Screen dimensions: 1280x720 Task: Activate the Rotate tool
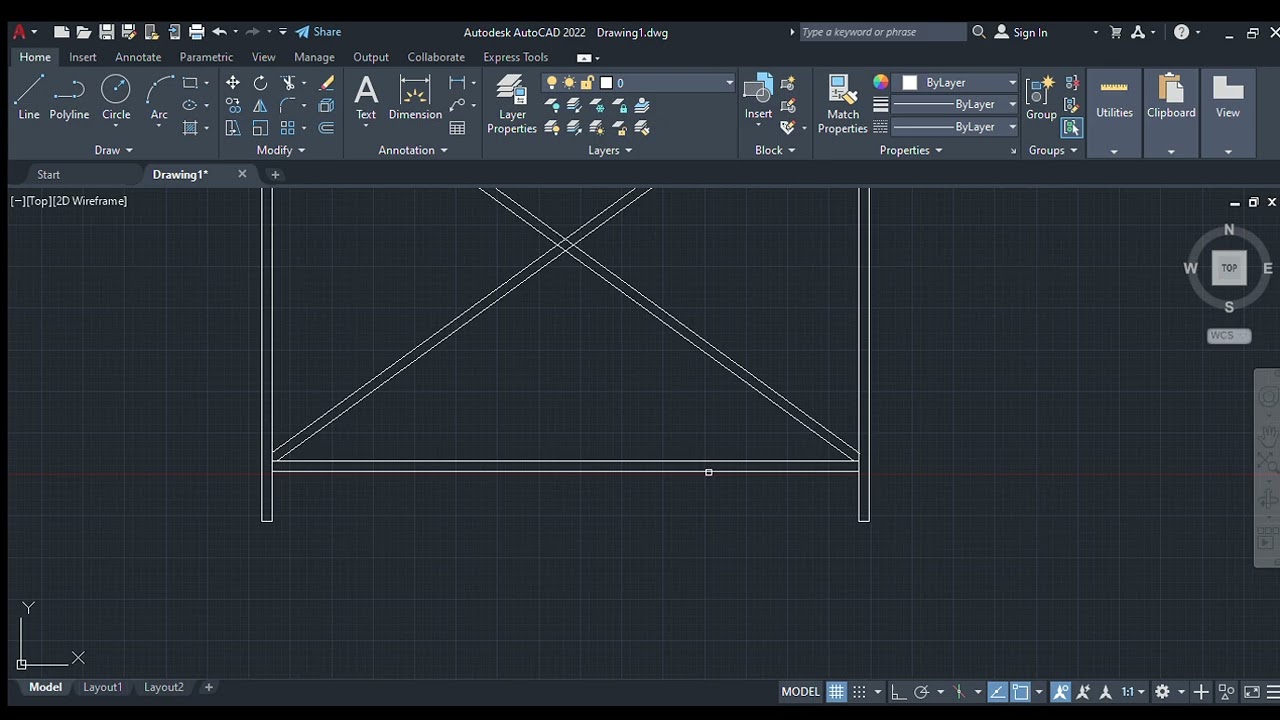click(260, 83)
